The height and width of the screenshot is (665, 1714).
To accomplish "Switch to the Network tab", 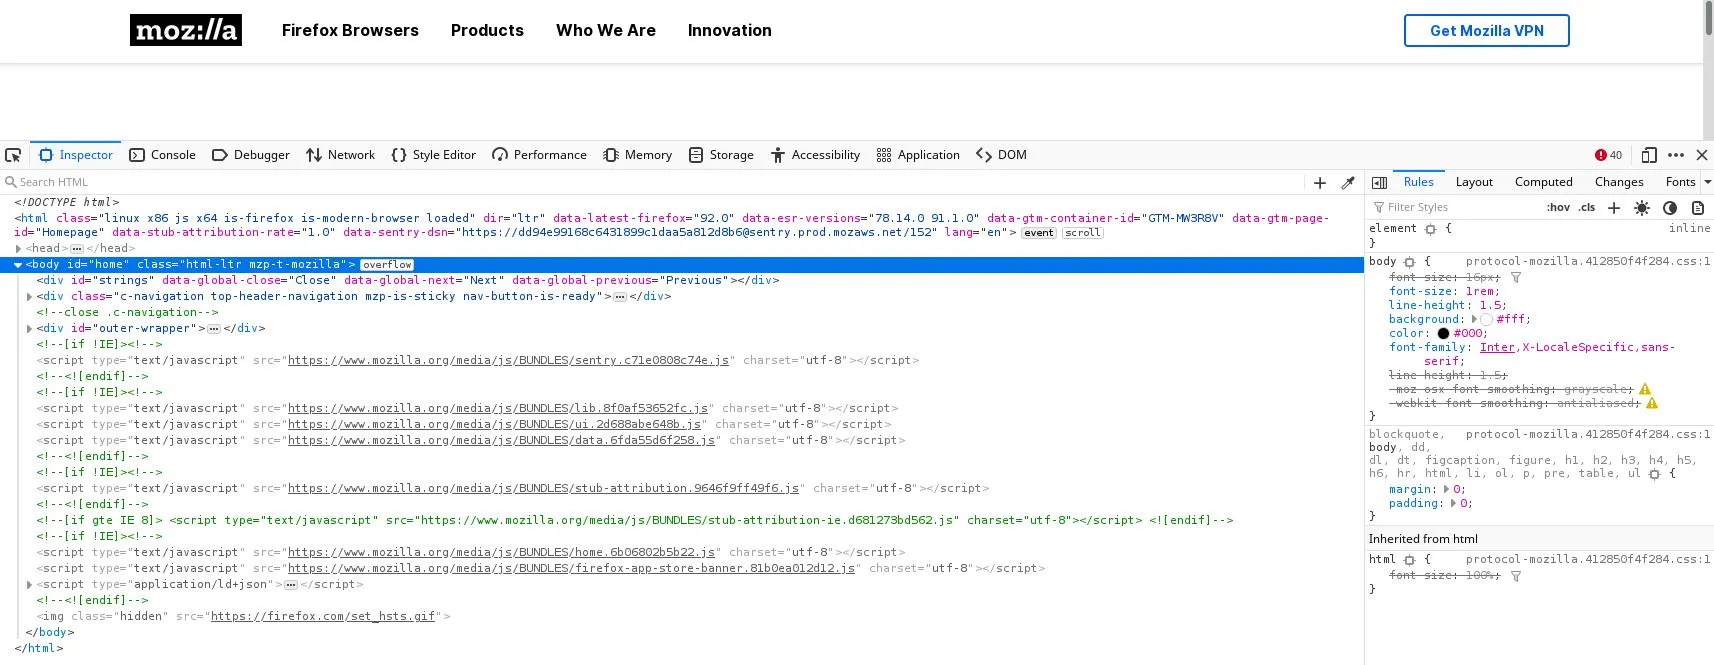I will pyautogui.click(x=340, y=155).
